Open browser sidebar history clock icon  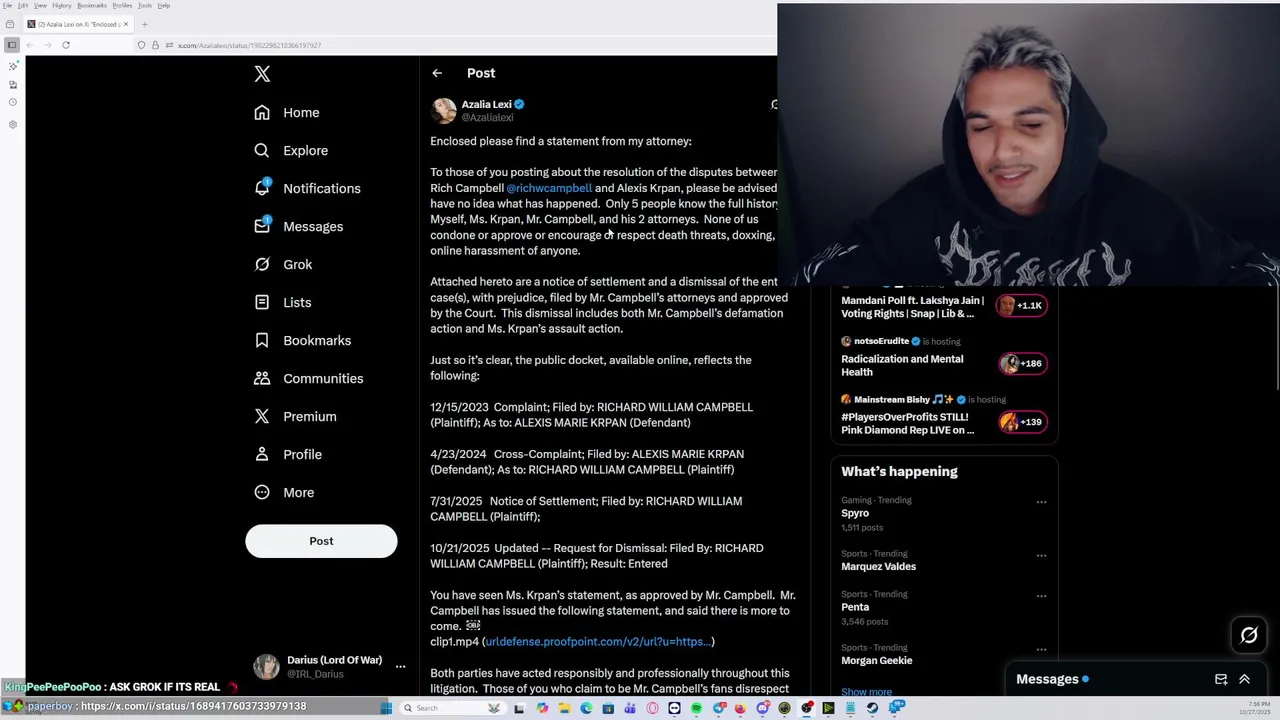click(x=12, y=102)
